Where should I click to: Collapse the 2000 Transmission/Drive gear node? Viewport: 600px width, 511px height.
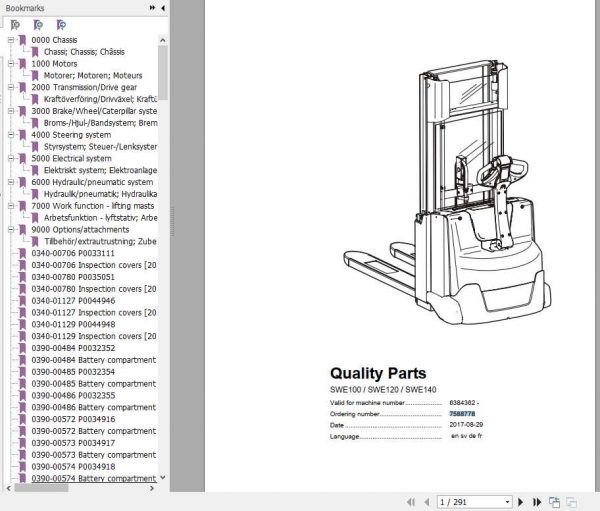11,87
